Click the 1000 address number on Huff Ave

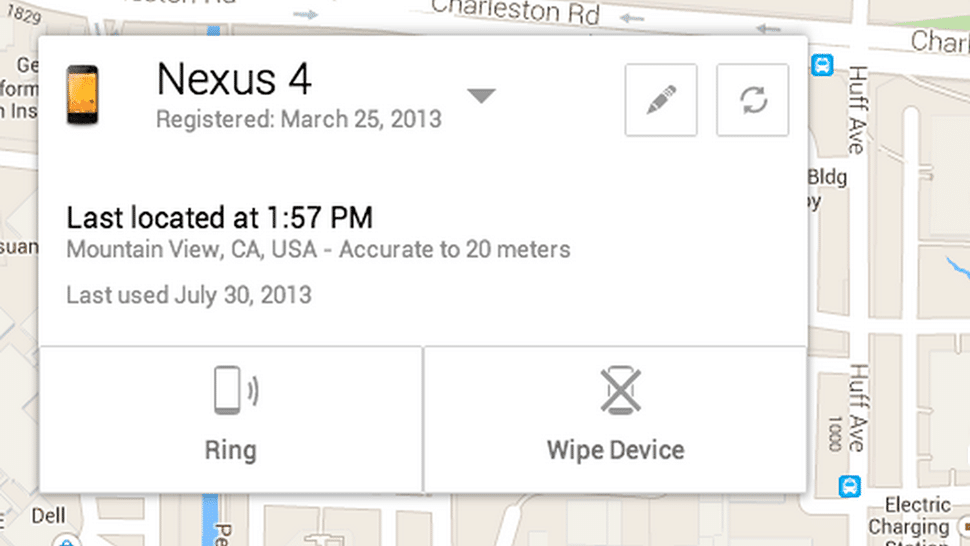(835, 432)
